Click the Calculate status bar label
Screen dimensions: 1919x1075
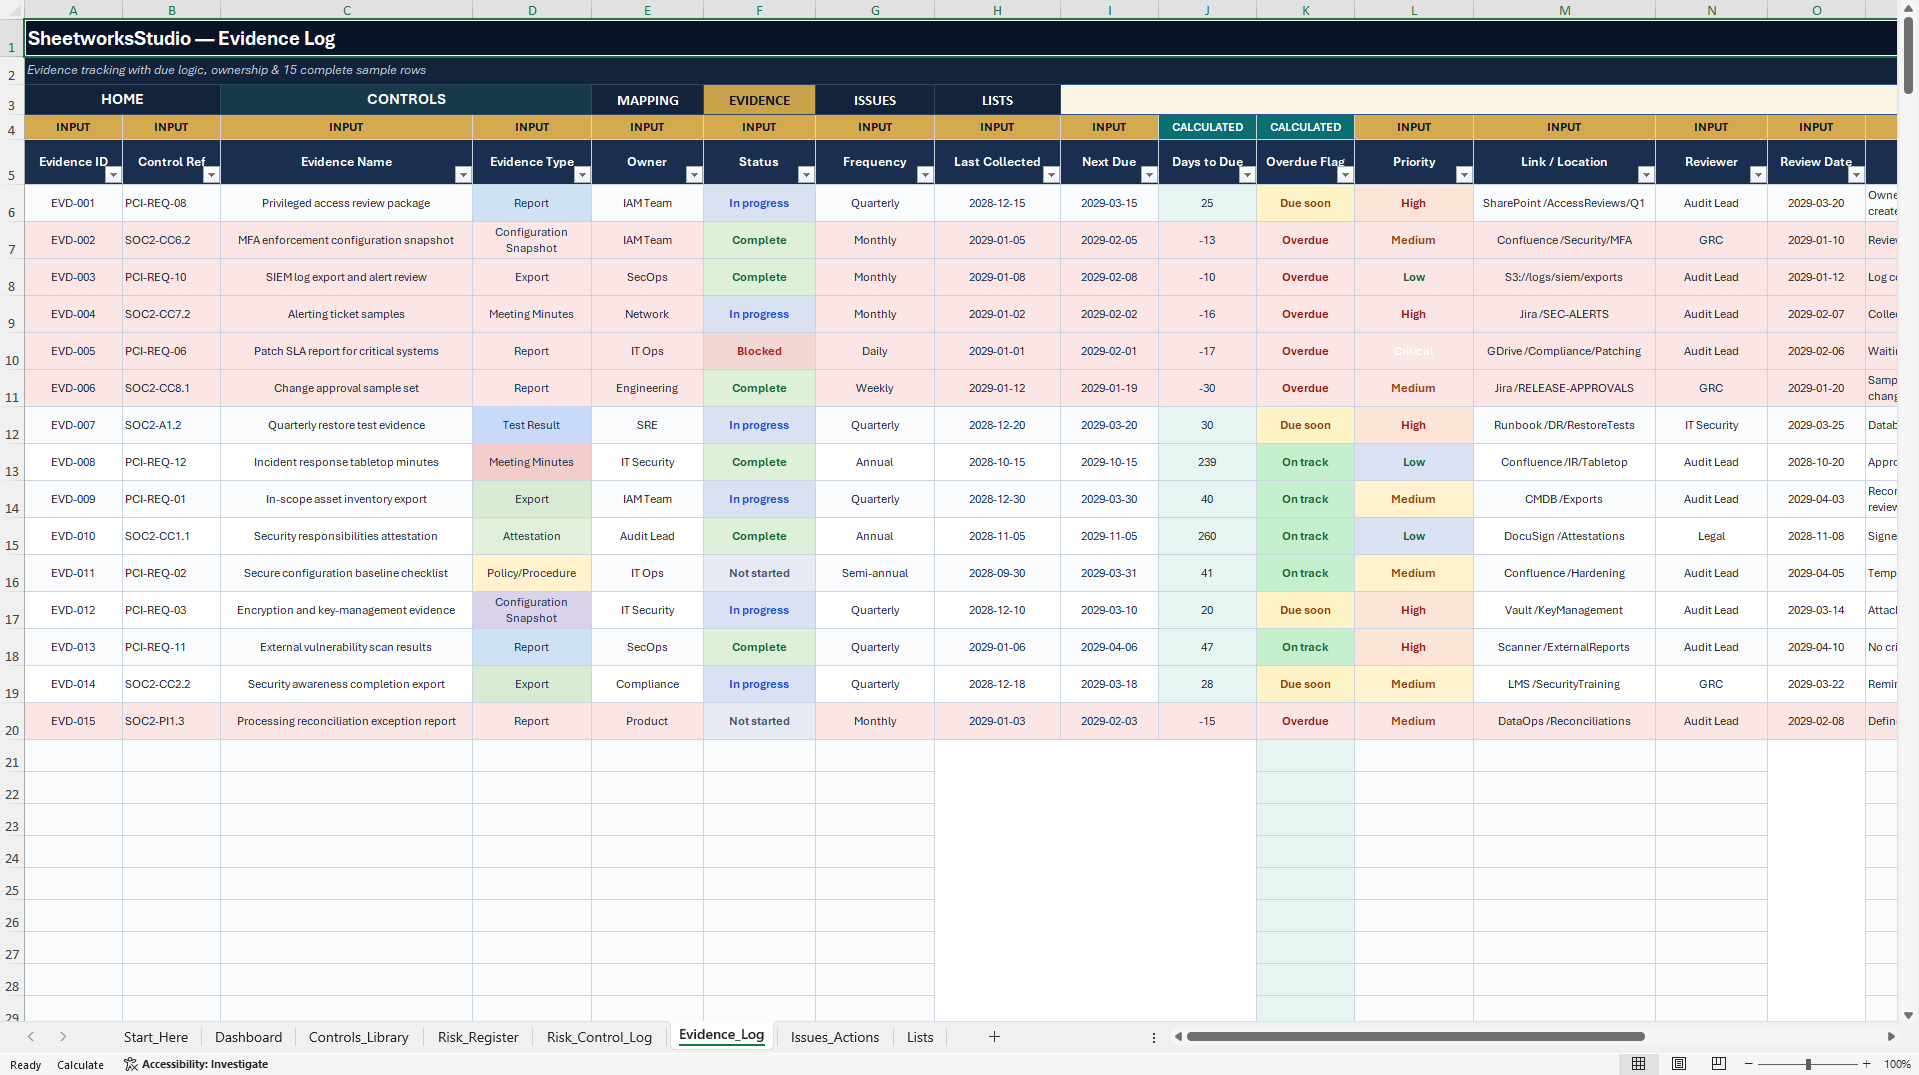80,1065
